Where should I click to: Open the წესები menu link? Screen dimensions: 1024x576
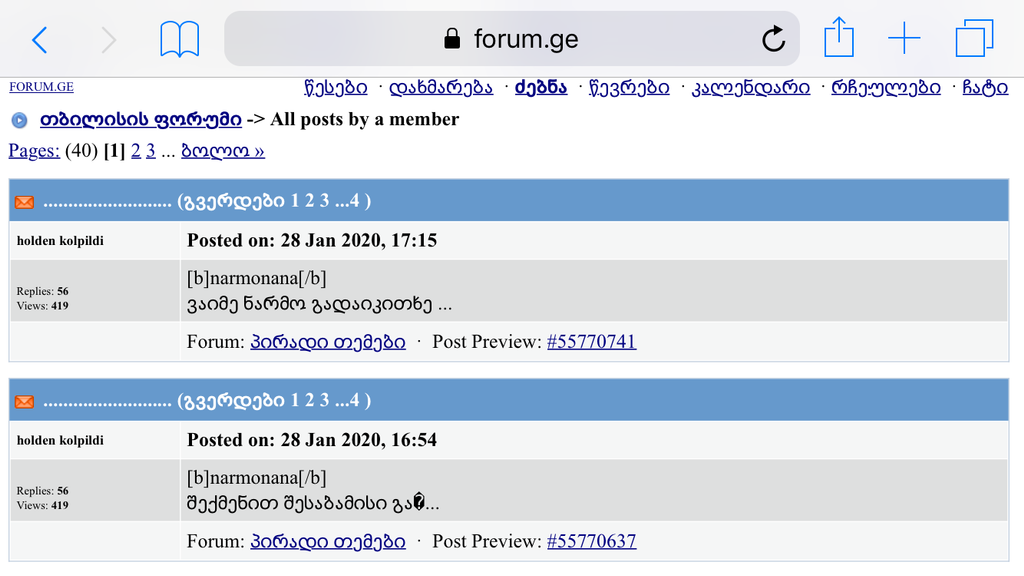click(x=336, y=88)
